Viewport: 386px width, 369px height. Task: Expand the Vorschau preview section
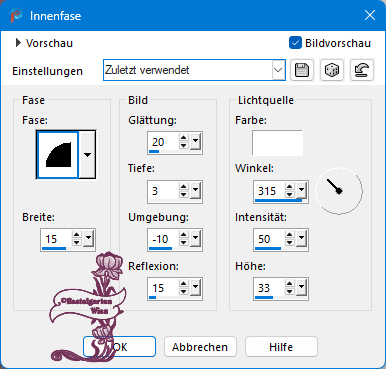(18, 43)
